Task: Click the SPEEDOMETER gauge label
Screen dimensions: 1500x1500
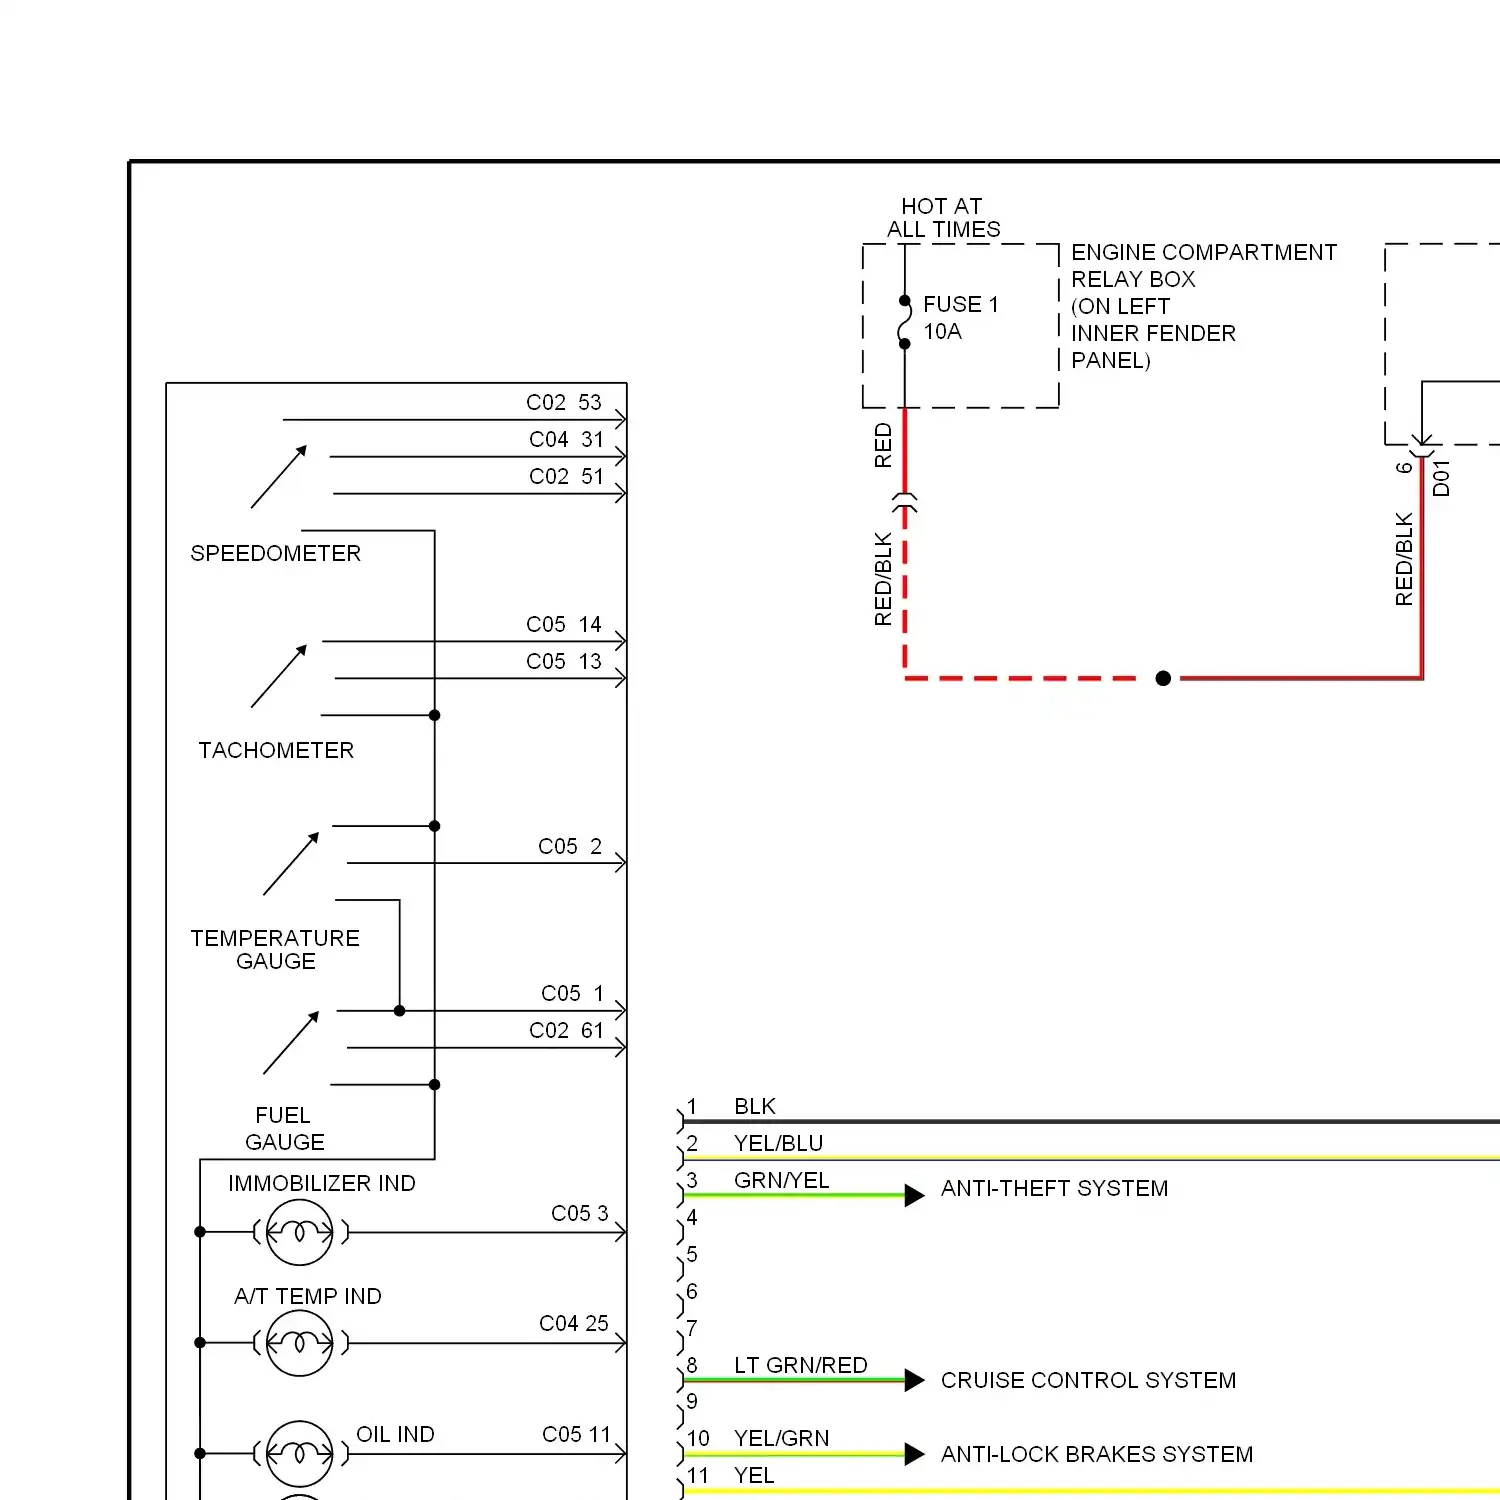Action: (x=275, y=553)
